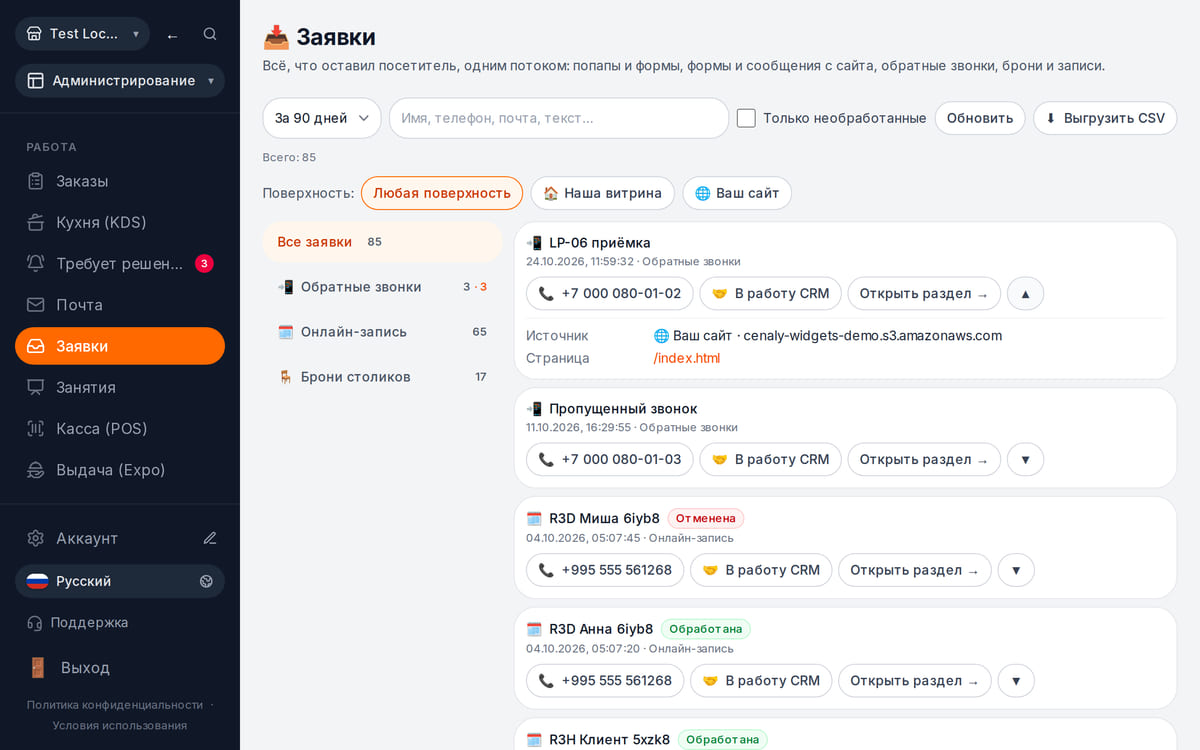Viewport: 1200px width, 750px height.
Task: Expand the Администрирование section dropdown
Action: point(120,80)
